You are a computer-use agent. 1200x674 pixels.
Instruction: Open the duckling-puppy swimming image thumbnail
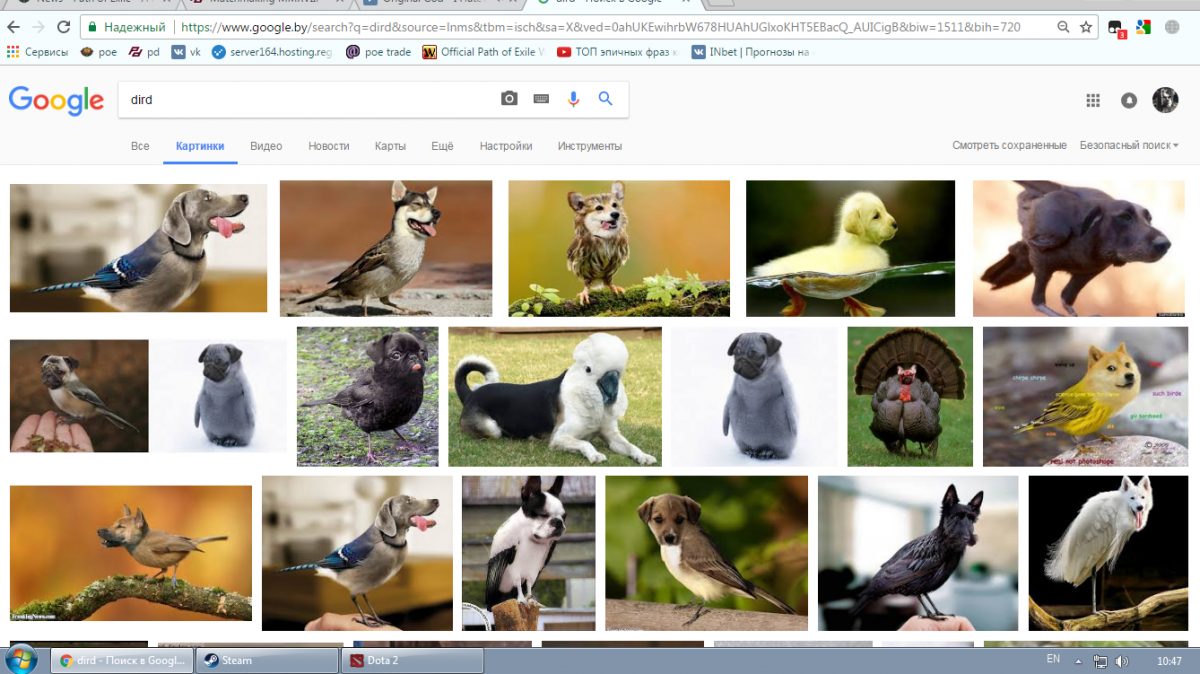click(x=850, y=248)
